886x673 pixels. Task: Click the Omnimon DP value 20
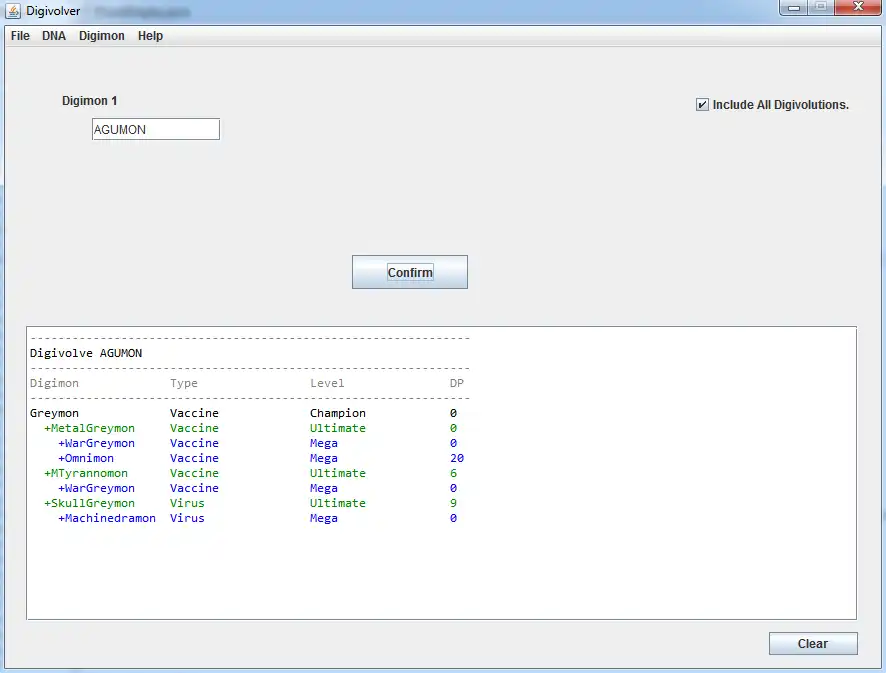[x=457, y=458]
